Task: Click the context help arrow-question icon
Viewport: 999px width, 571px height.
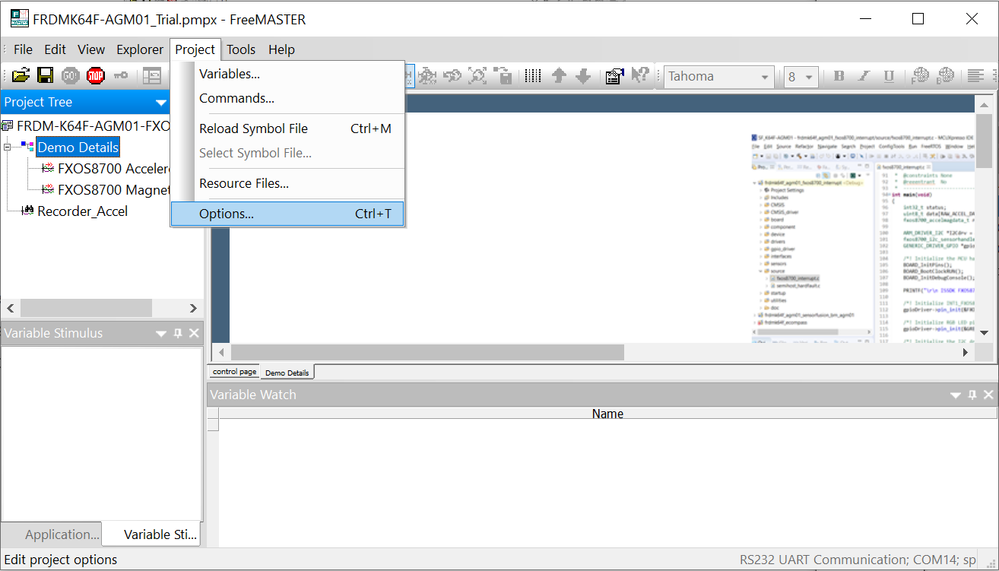Action: pos(639,76)
